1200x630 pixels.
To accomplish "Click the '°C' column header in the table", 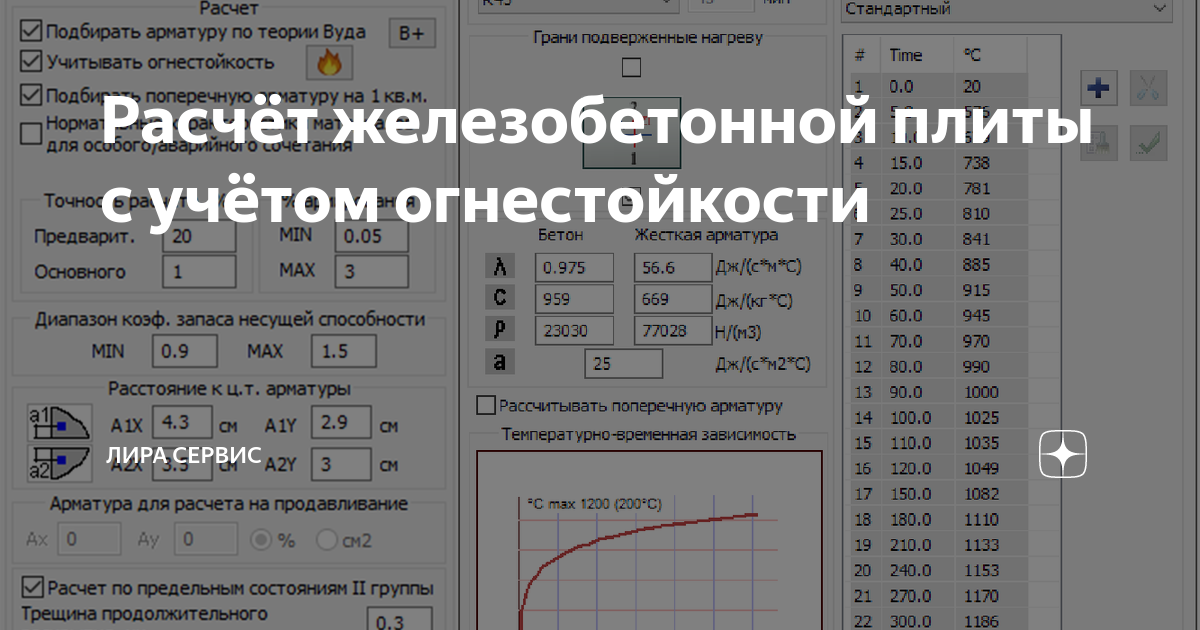I will click(x=990, y=55).
